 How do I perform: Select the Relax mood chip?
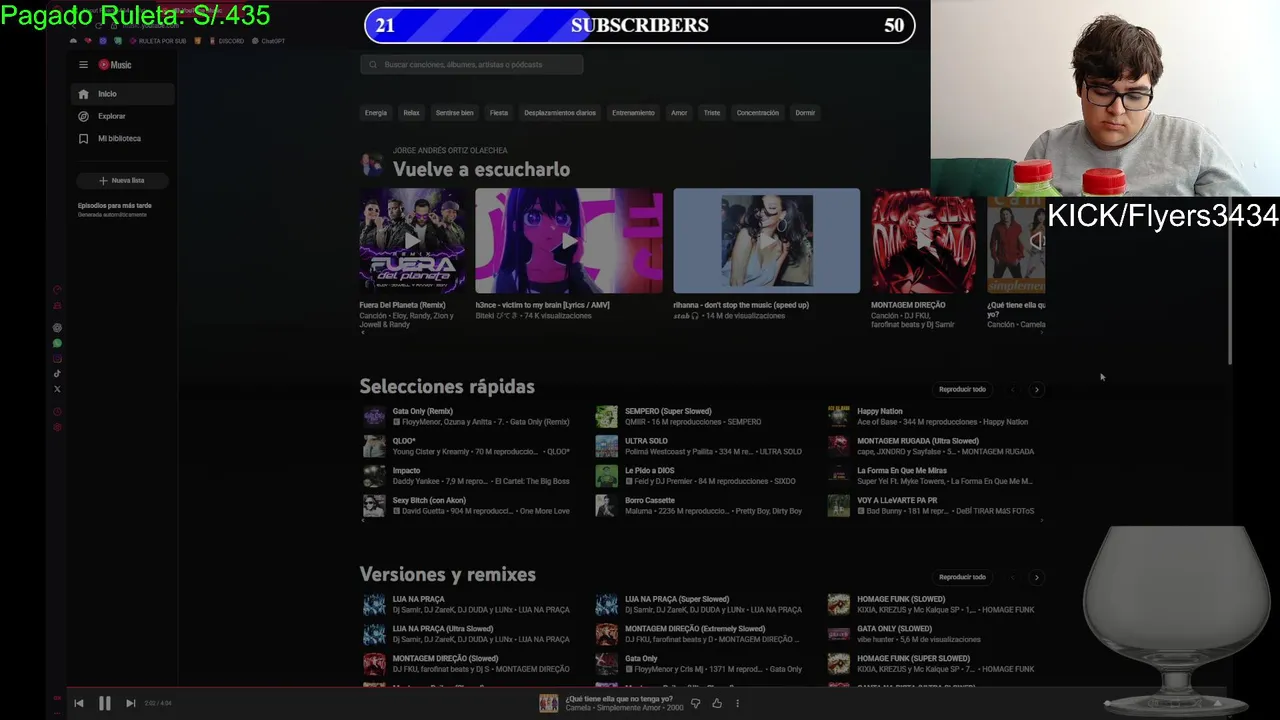click(411, 113)
